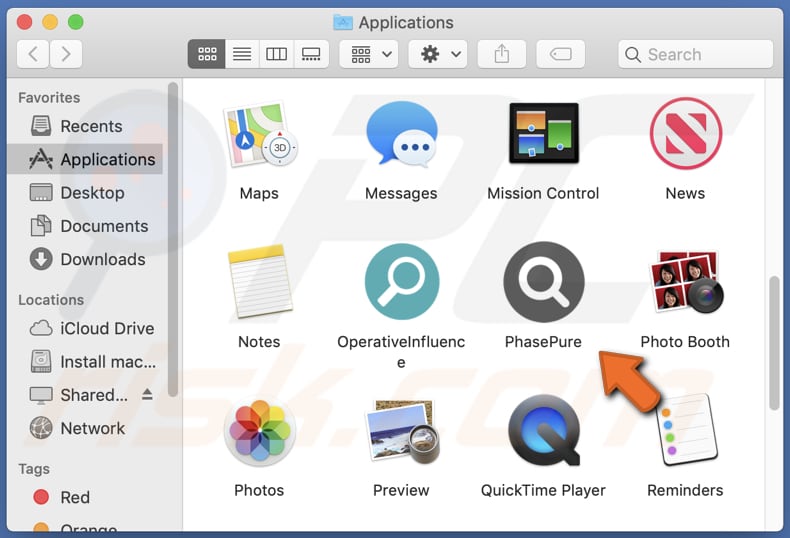Click the main content vertical scrollbar
Image resolution: width=790 pixels, height=538 pixels.
coord(774,343)
